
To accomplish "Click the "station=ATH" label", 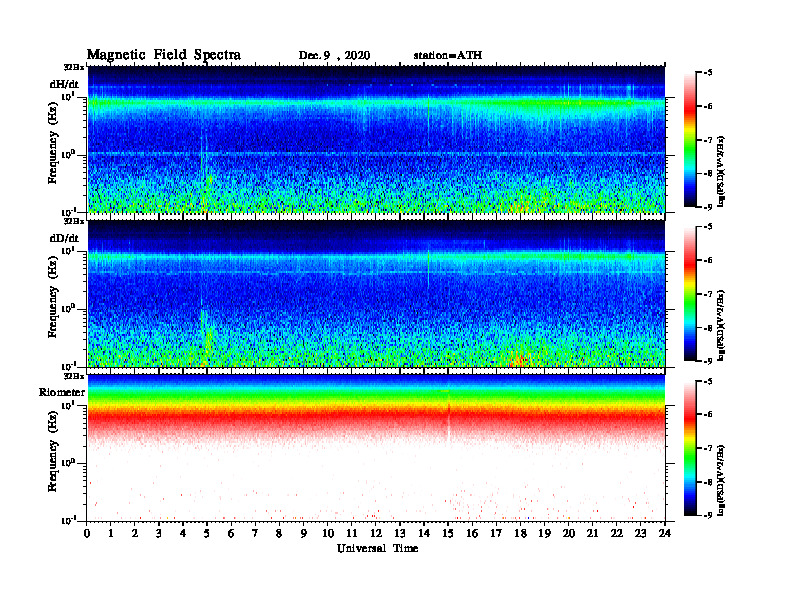I will pyautogui.click(x=448, y=56).
